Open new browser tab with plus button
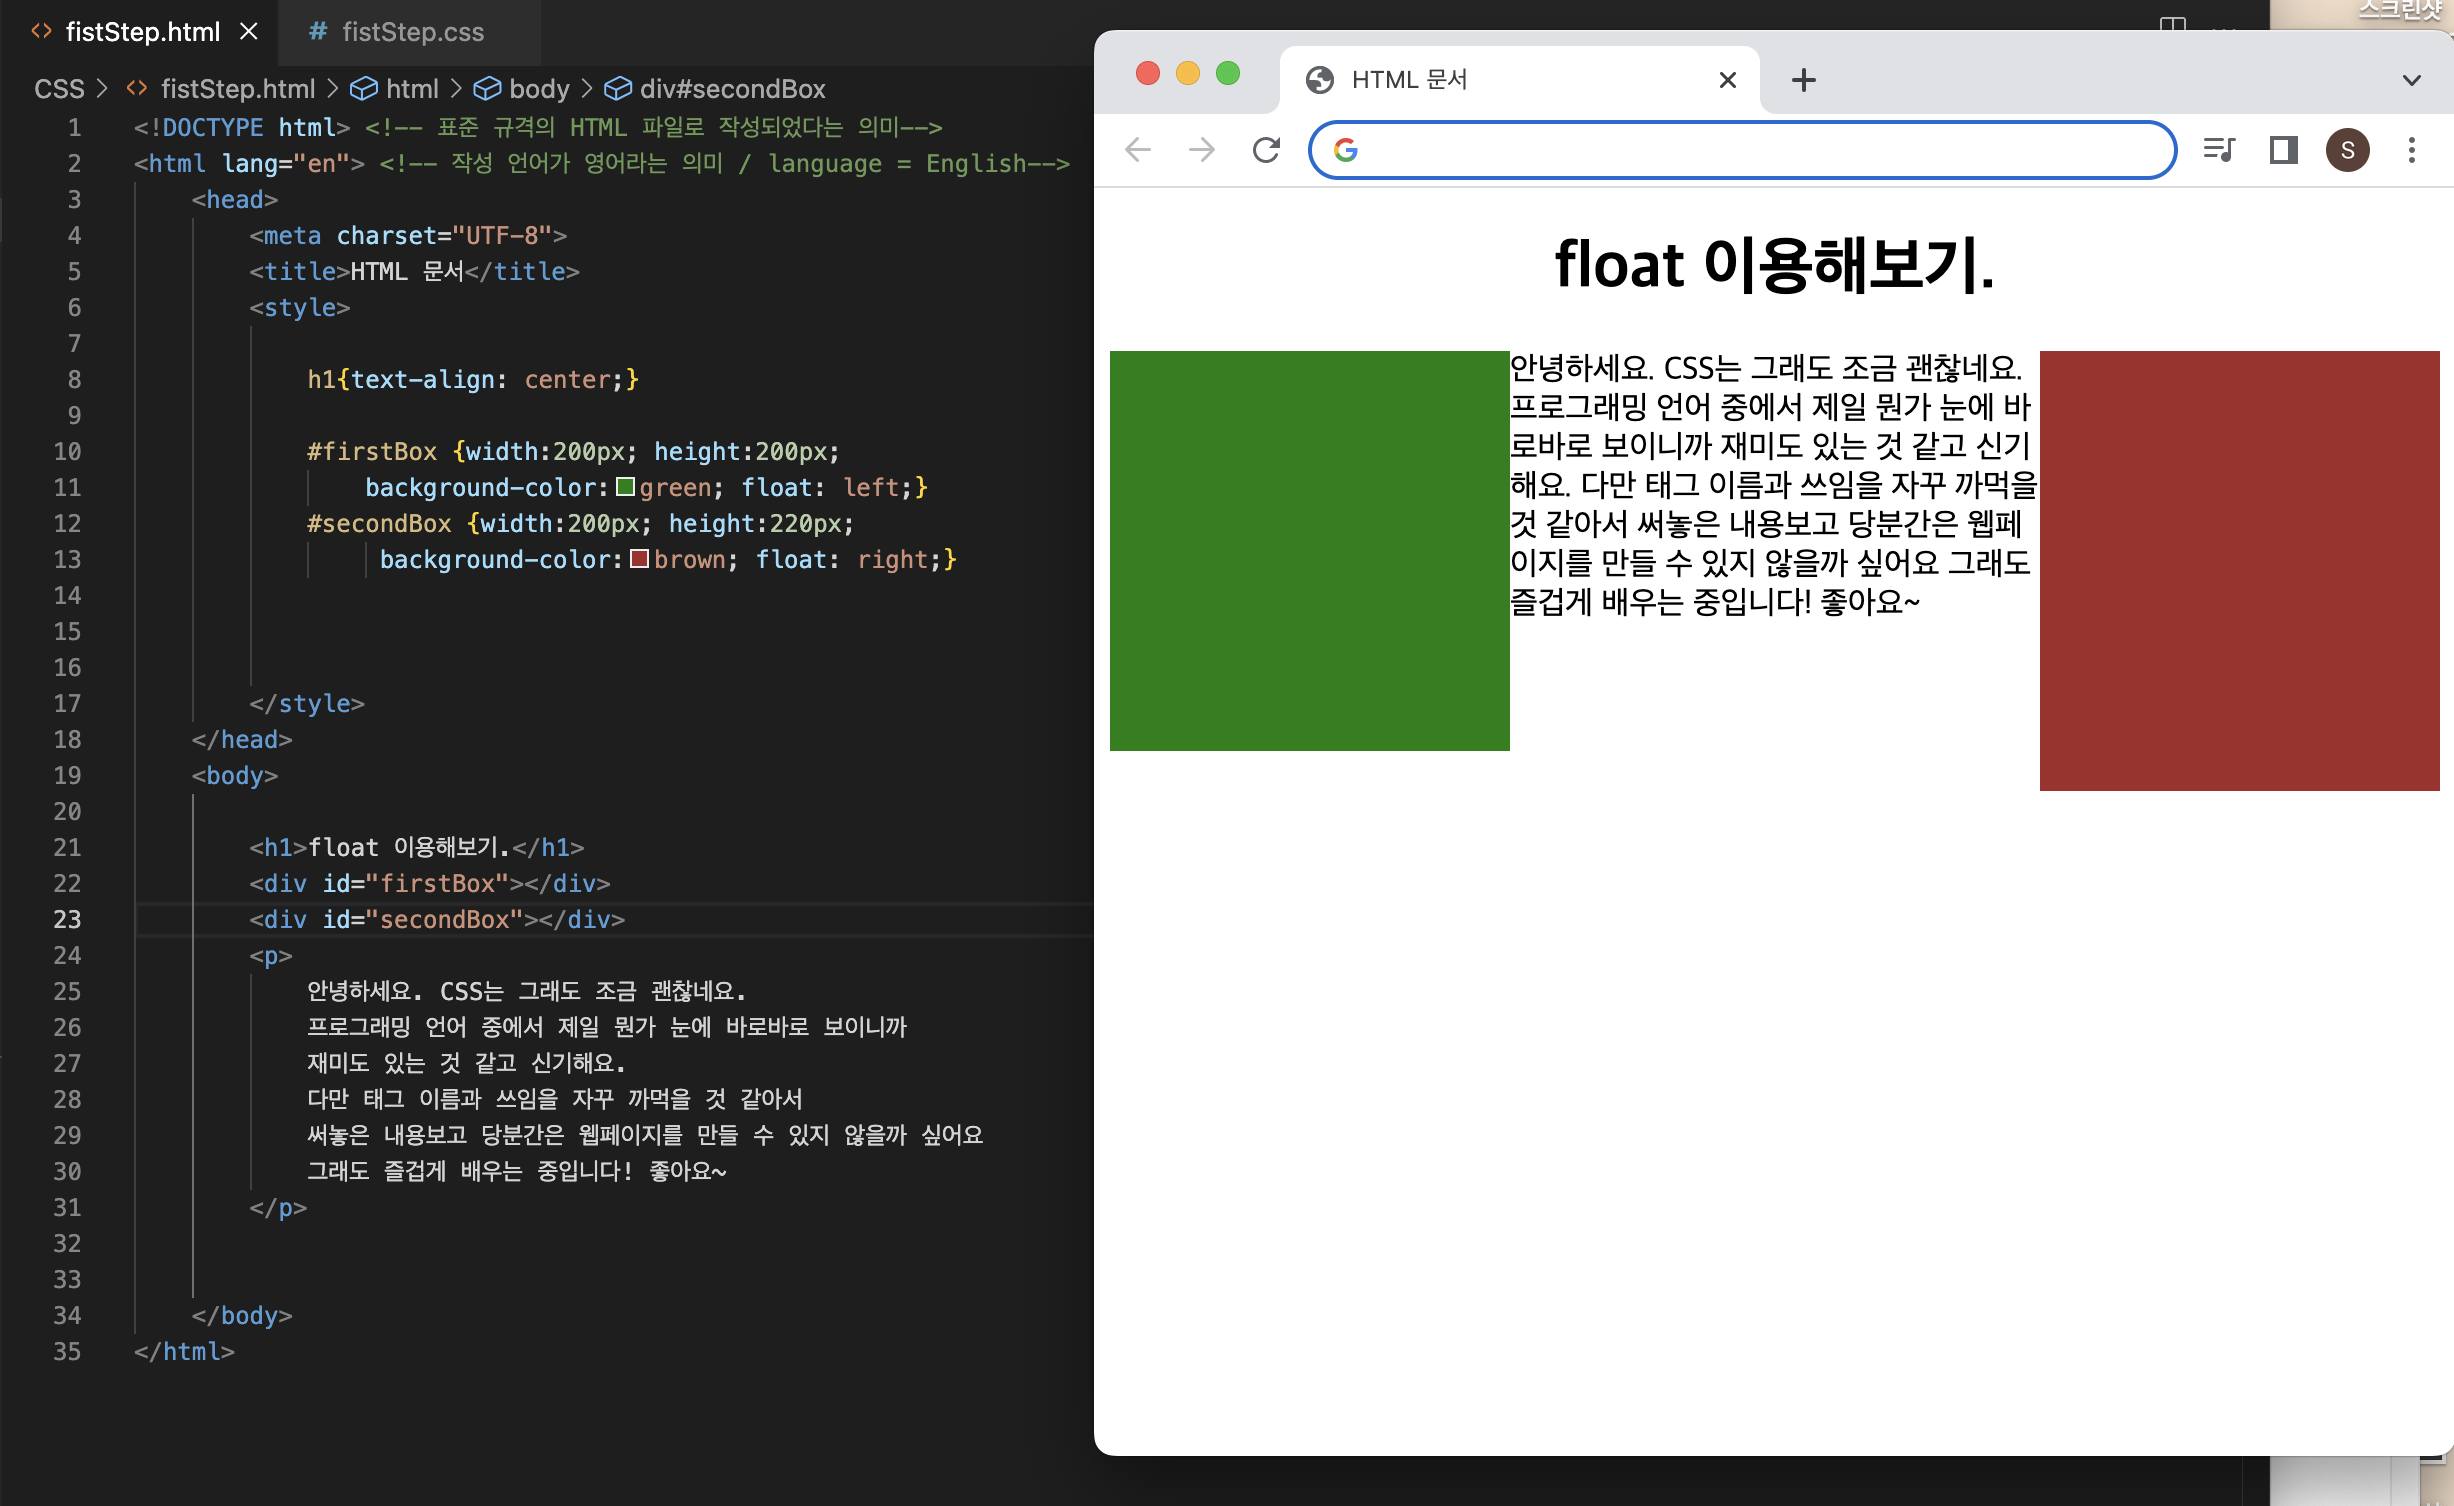Image resolution: width=2454 pixels, height=1506 pixels. [1804, 80]
